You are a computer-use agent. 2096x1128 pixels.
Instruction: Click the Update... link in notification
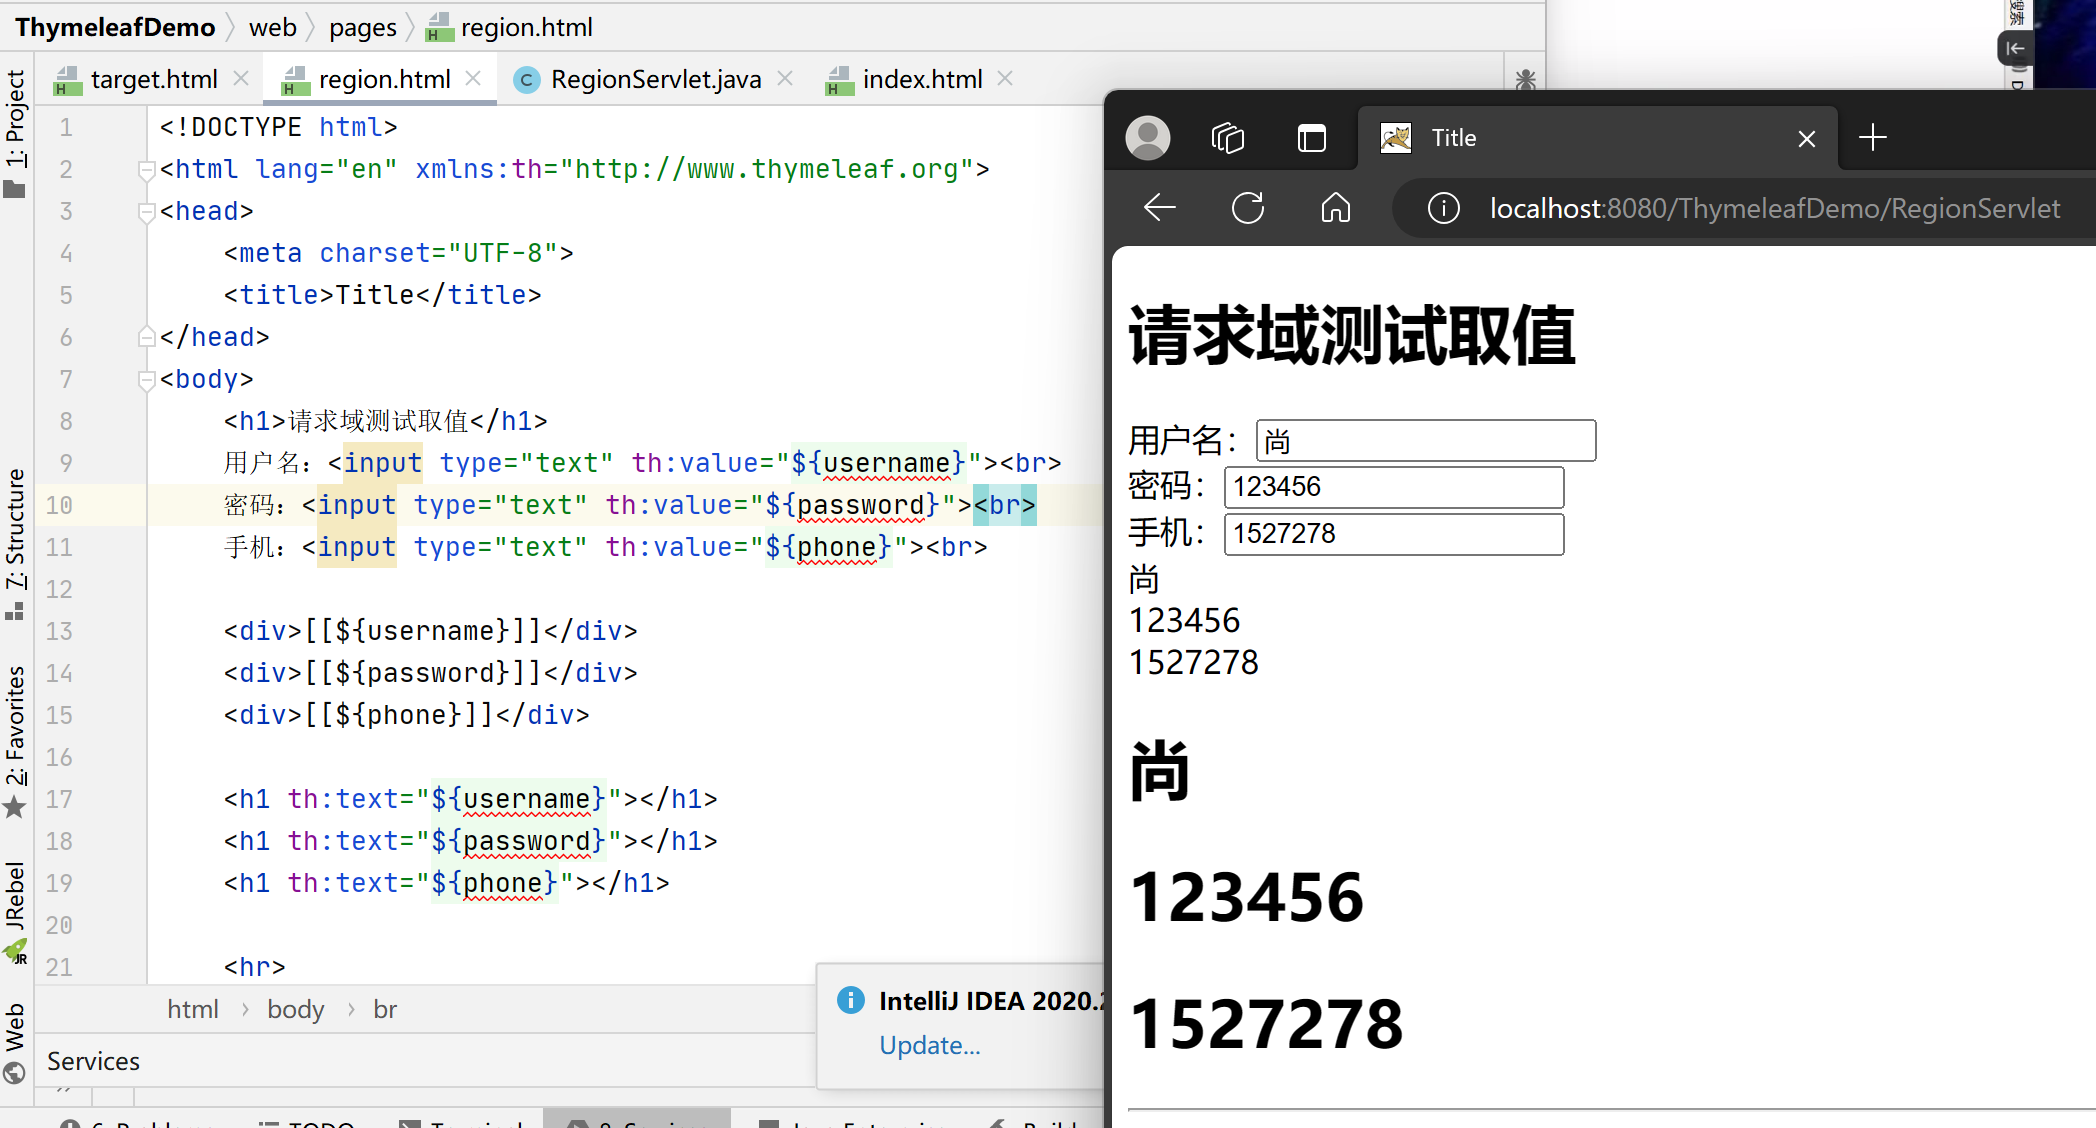click(x=929, y=1045)
